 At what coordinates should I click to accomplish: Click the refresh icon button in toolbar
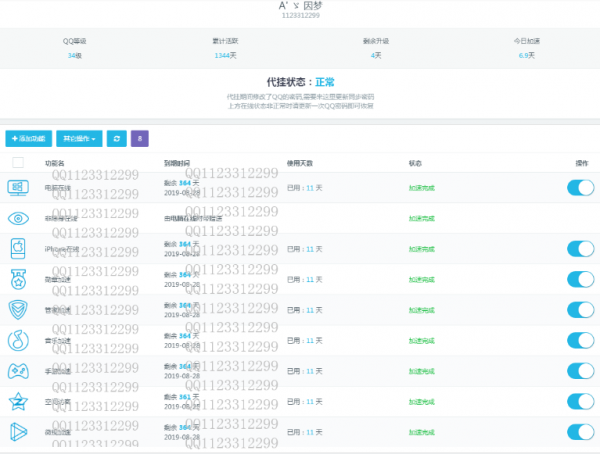coord(117,139)
